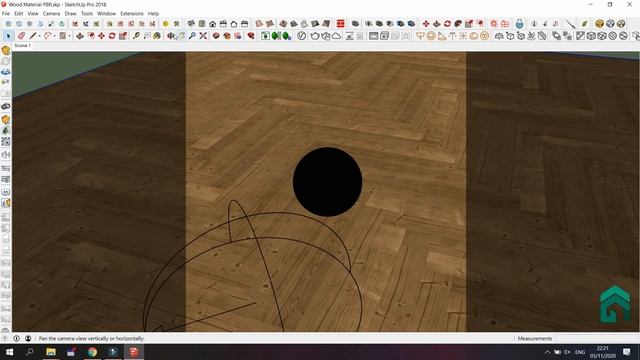The width and height of the screenshot is (640, 360).
Task: Click the blue flask extension icon
Action: (519, 24)
